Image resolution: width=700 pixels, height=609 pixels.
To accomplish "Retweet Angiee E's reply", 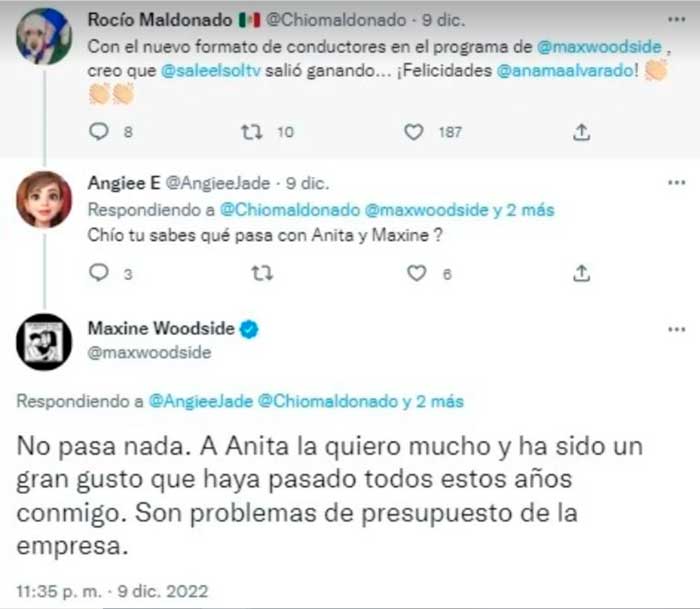I will [x=262, y=273].
